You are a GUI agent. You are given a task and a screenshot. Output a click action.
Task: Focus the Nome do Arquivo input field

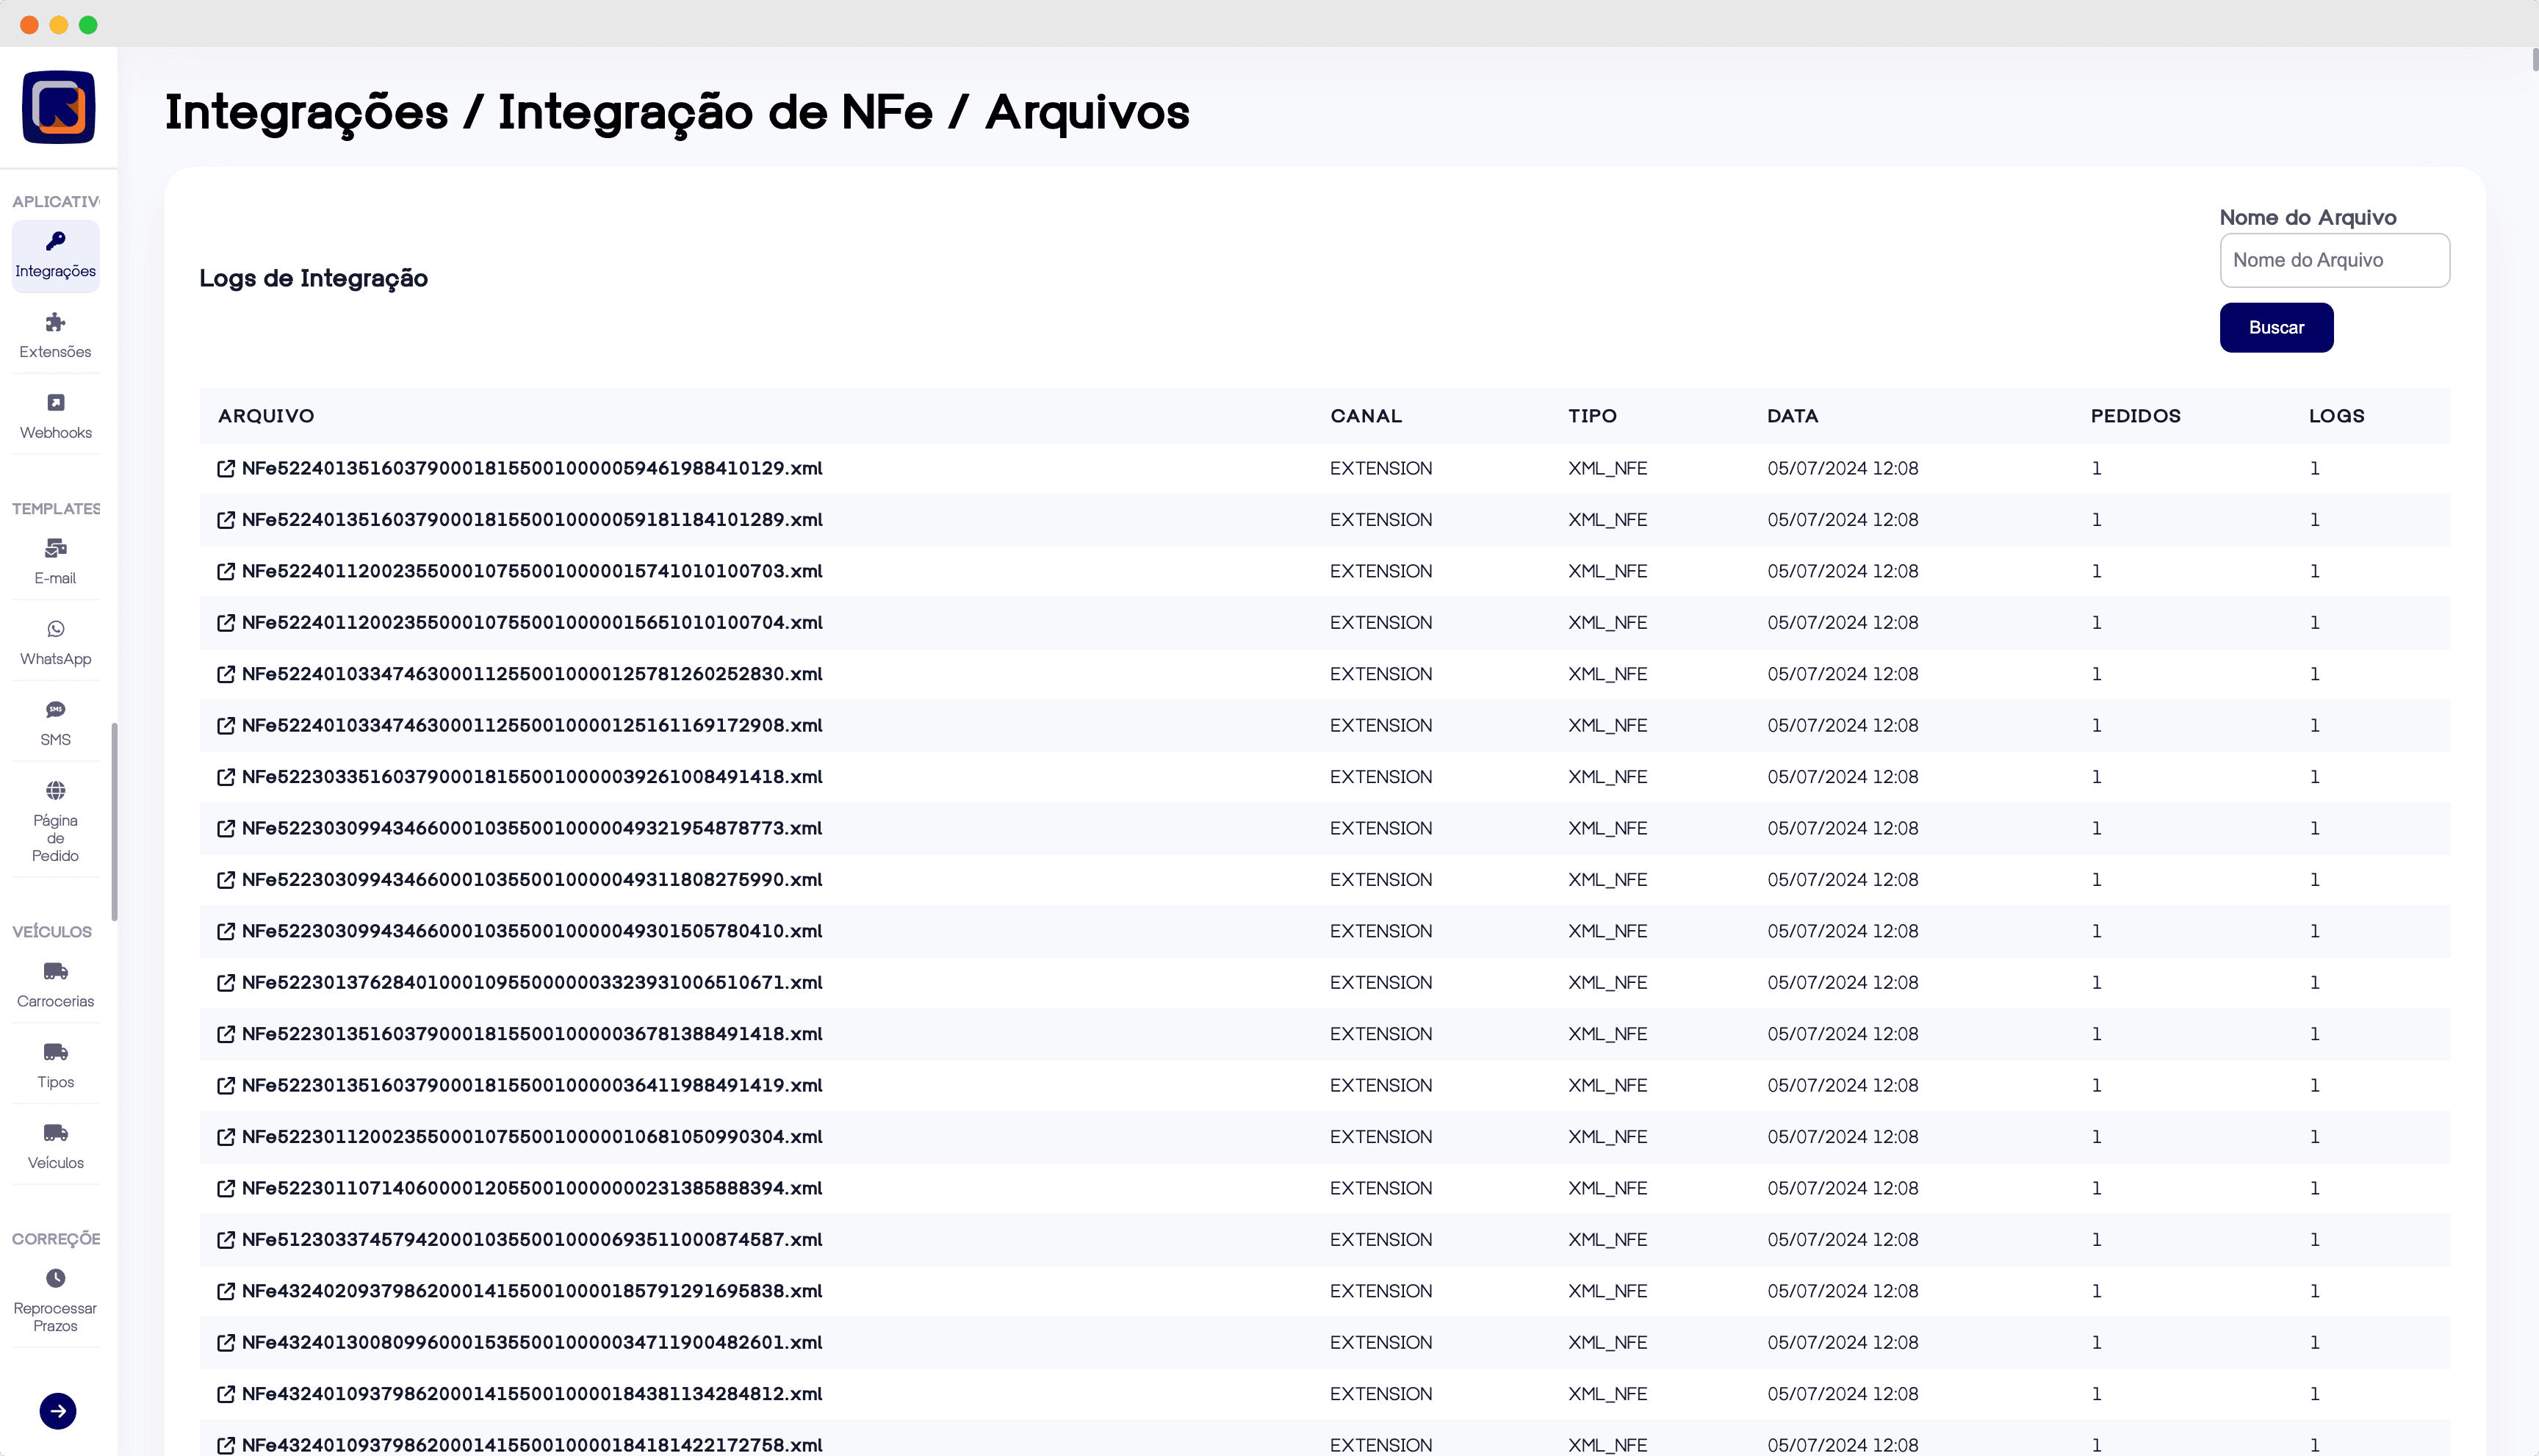2334,260
